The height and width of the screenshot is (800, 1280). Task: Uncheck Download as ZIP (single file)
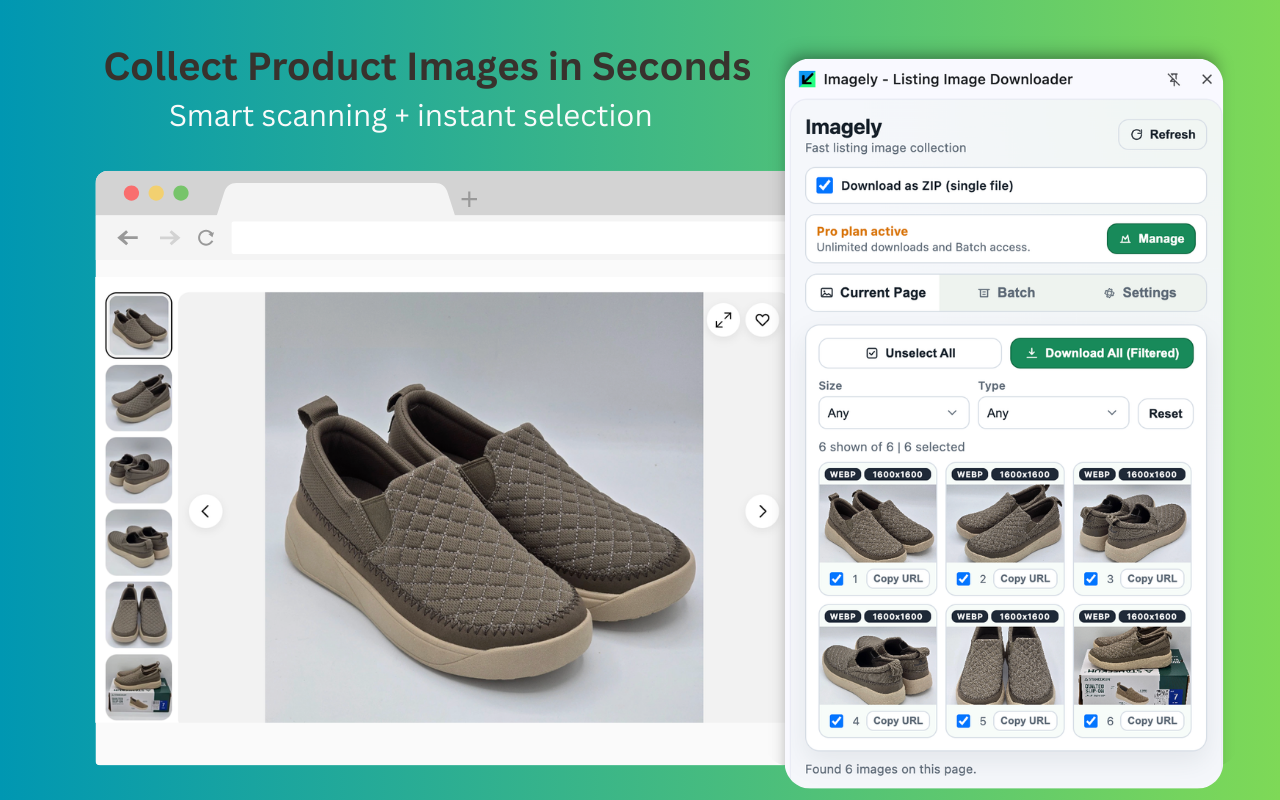(824, 185)
